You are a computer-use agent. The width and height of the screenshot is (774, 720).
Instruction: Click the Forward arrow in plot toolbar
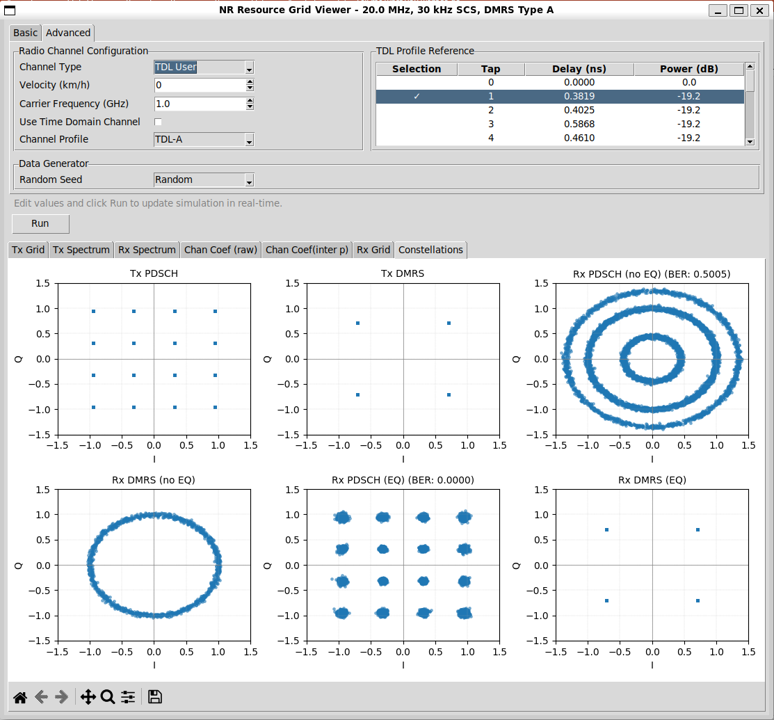tap(62, 697)
